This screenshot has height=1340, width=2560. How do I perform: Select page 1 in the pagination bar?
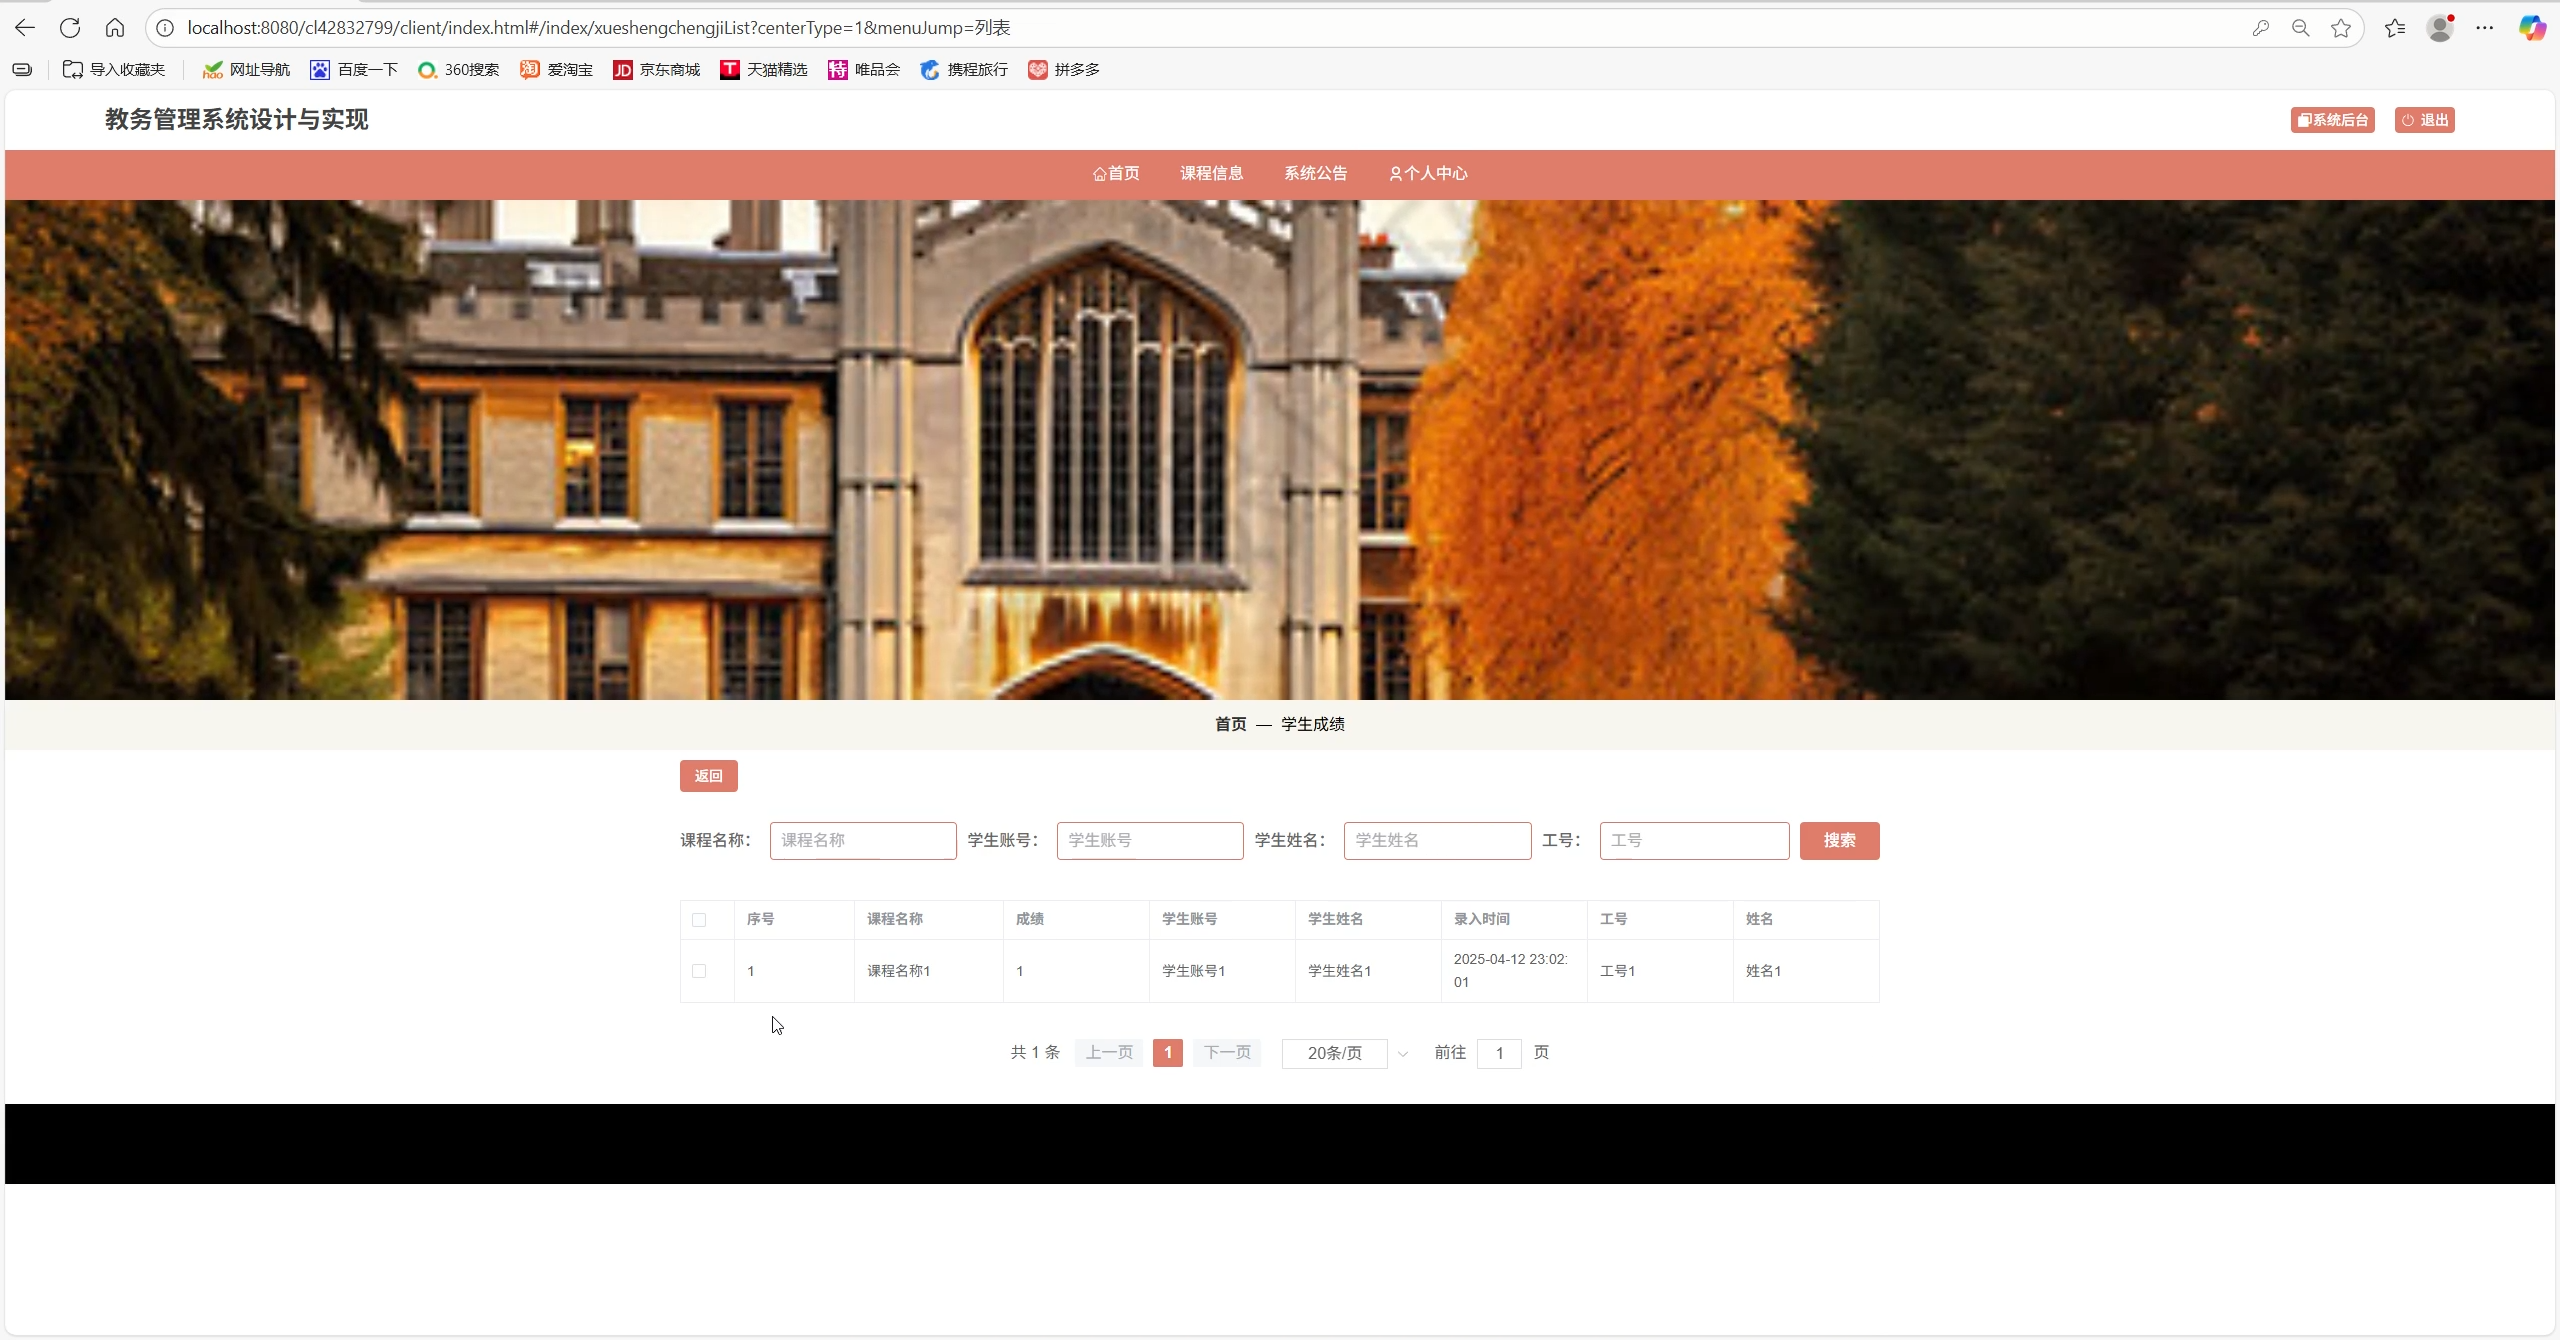pos(1167,1052)
